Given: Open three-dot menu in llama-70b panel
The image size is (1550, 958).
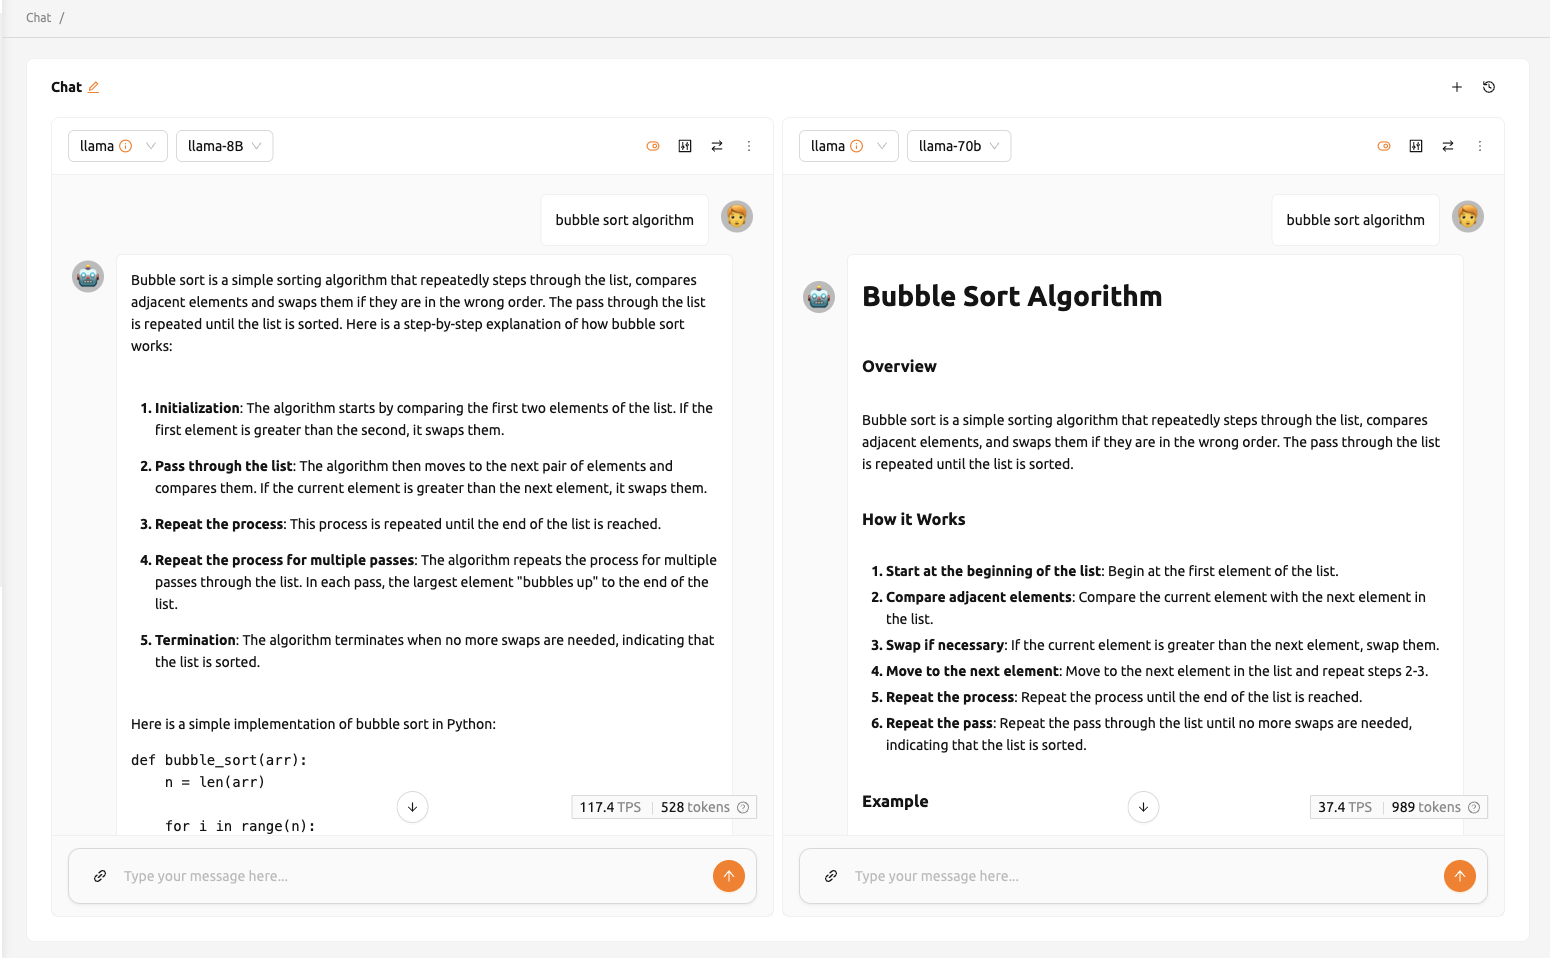Looking at the screenshot, I should [1480, 146].
